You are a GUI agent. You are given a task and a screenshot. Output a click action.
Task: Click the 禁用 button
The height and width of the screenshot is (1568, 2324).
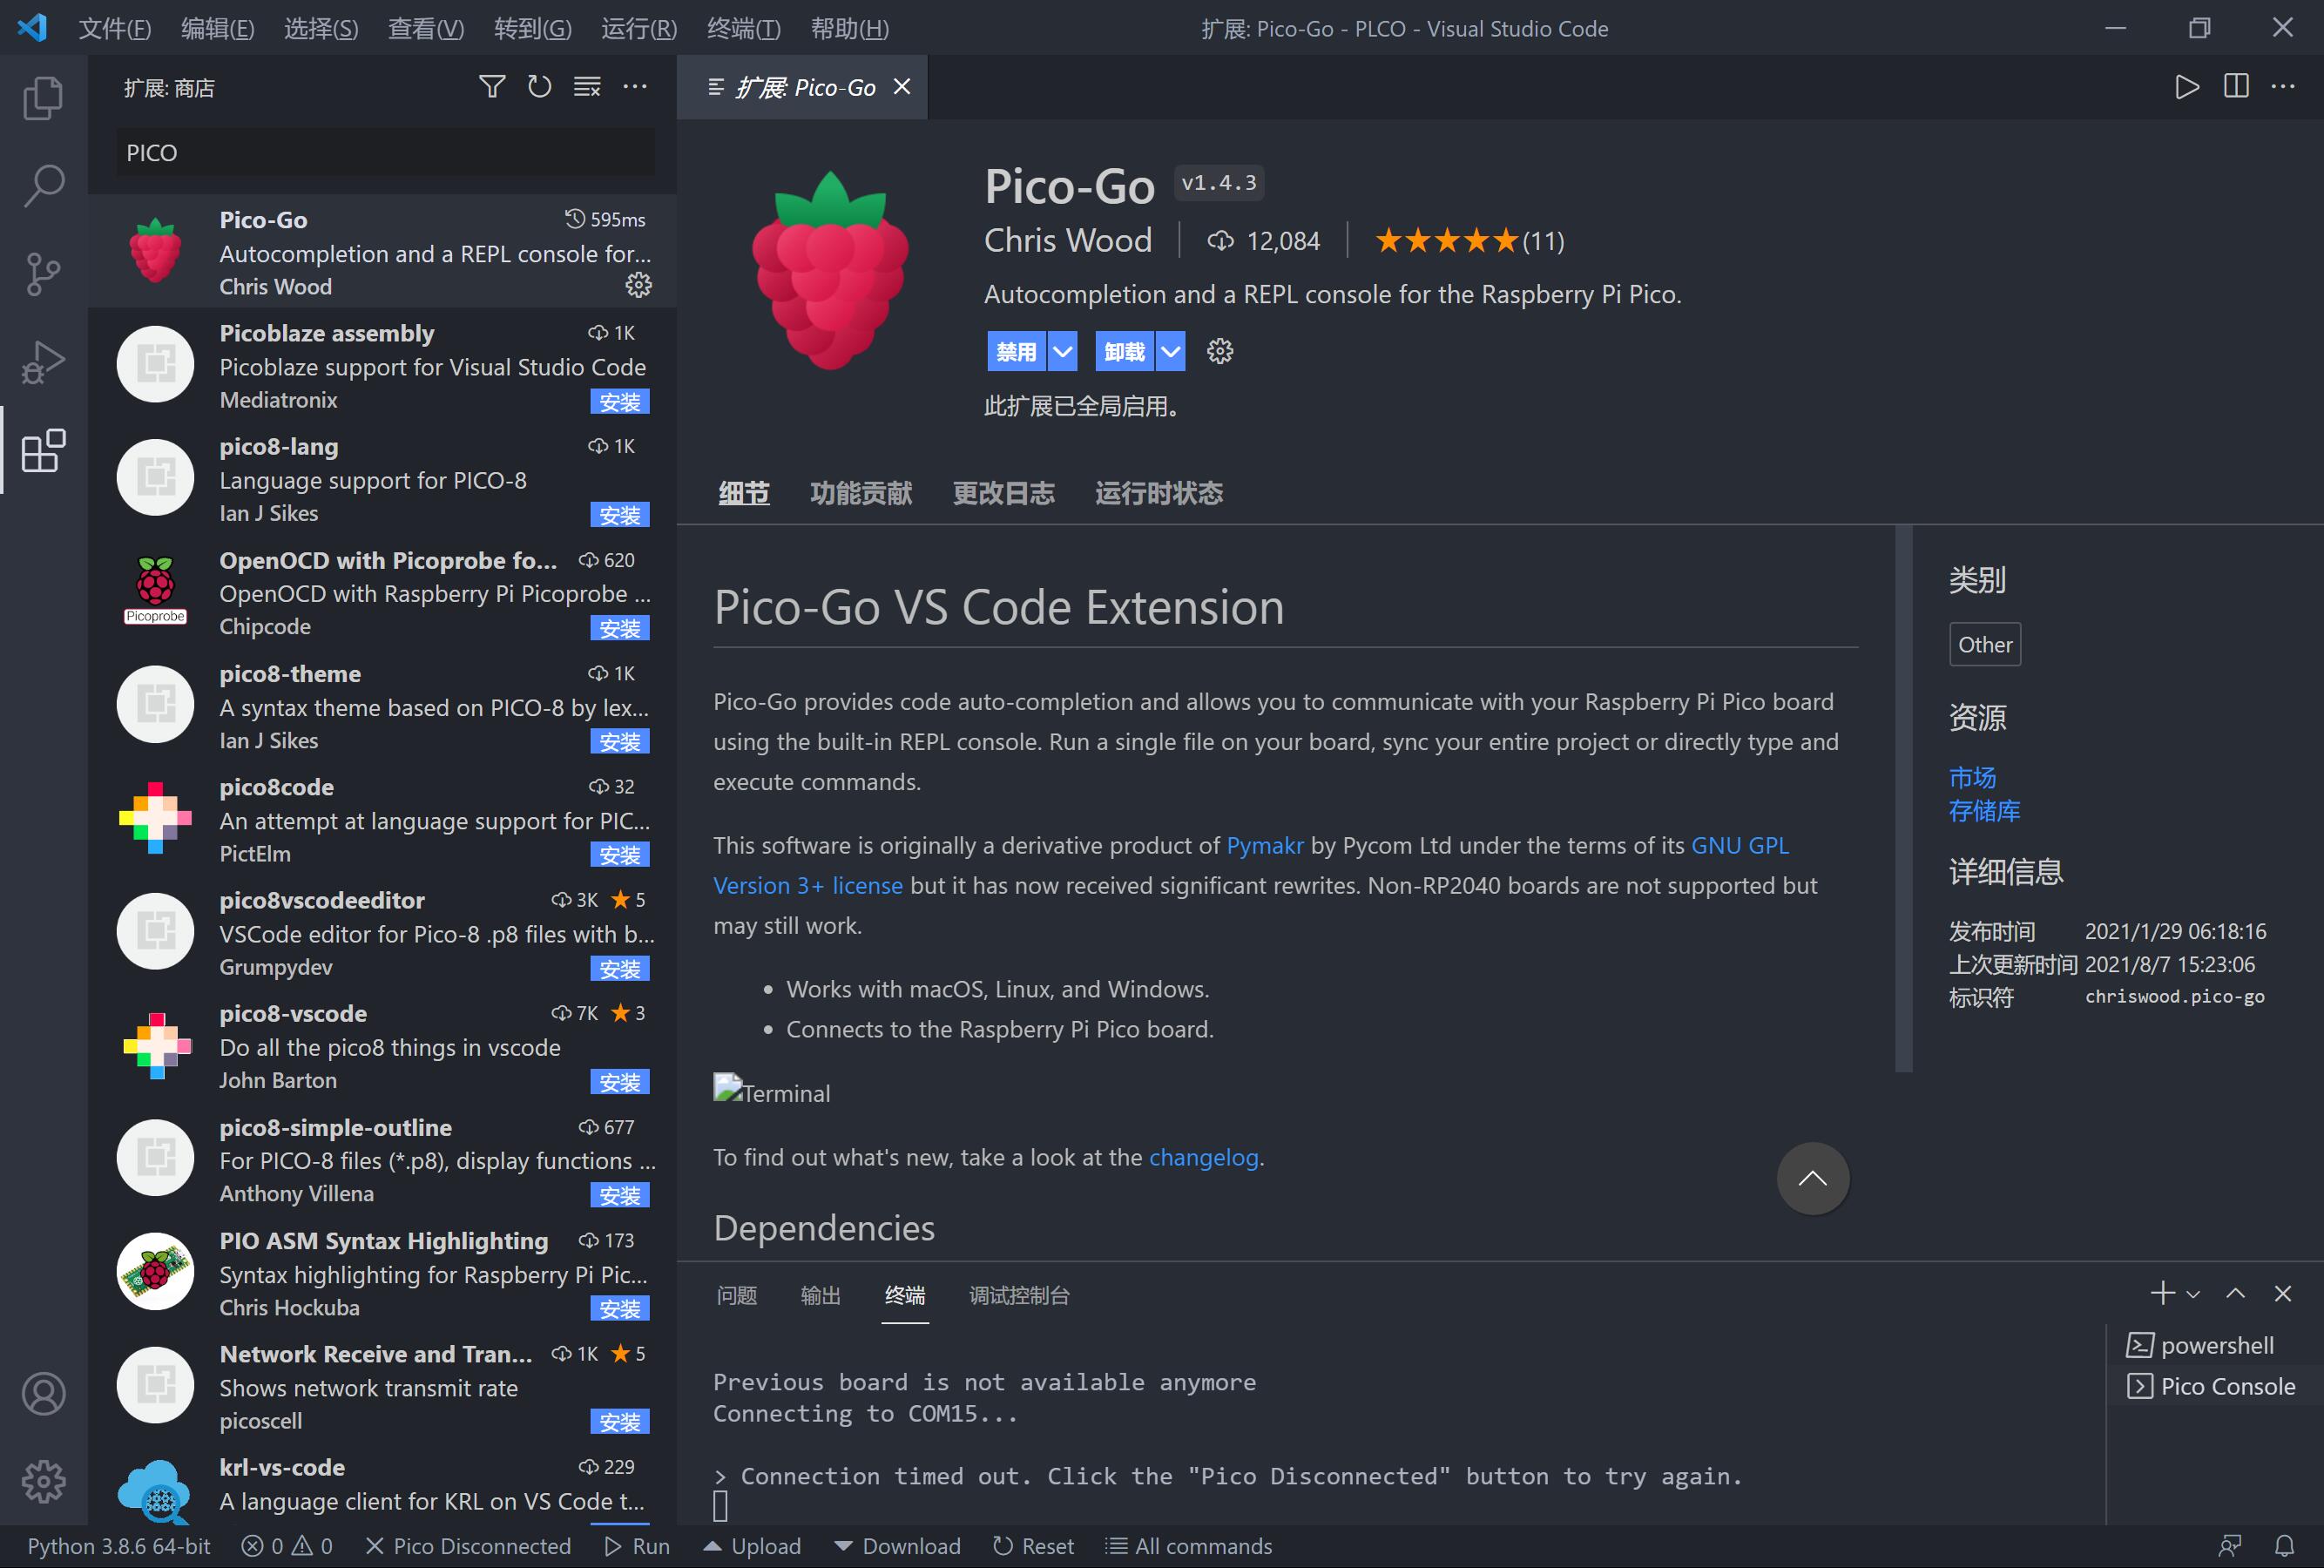pos(1016,351)
